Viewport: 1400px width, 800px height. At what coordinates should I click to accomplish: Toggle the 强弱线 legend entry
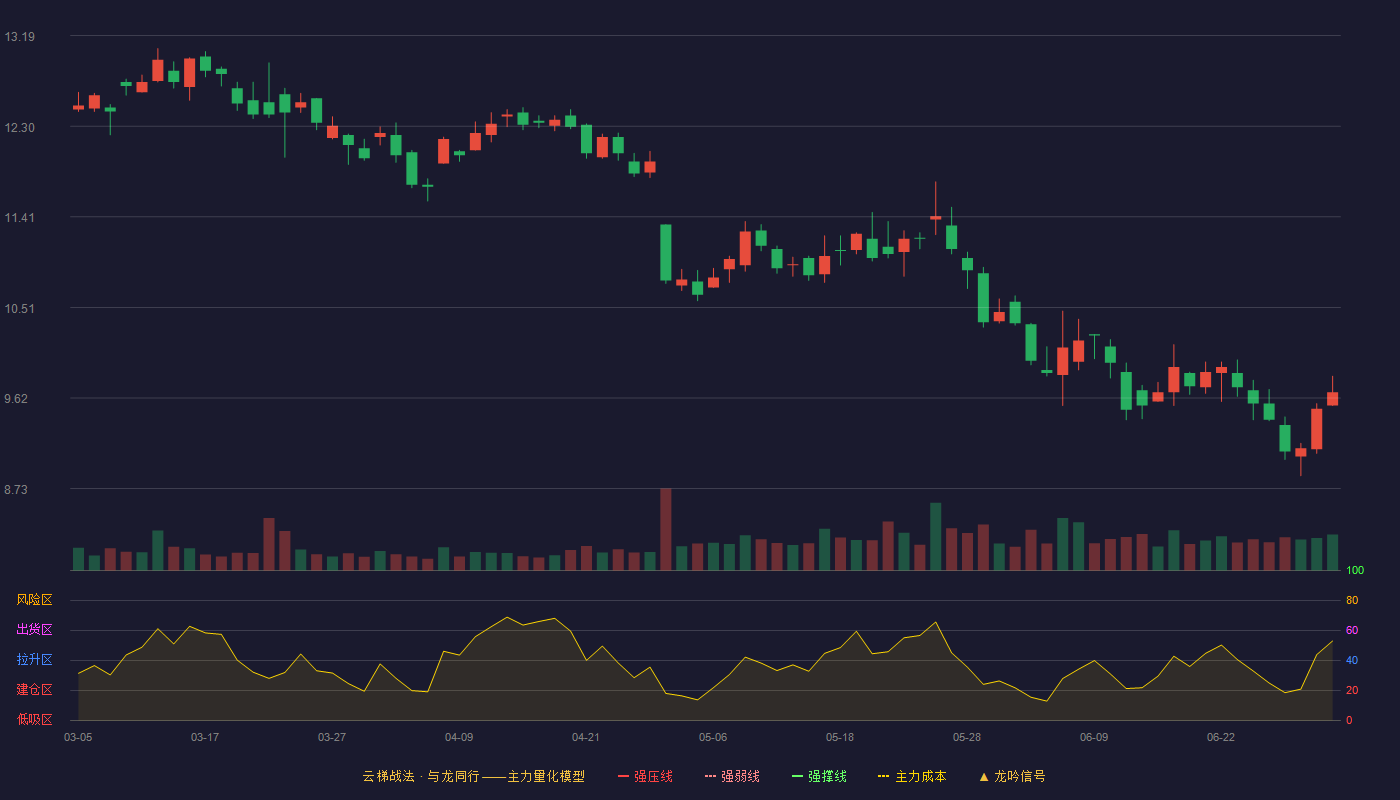coord(732,776)
